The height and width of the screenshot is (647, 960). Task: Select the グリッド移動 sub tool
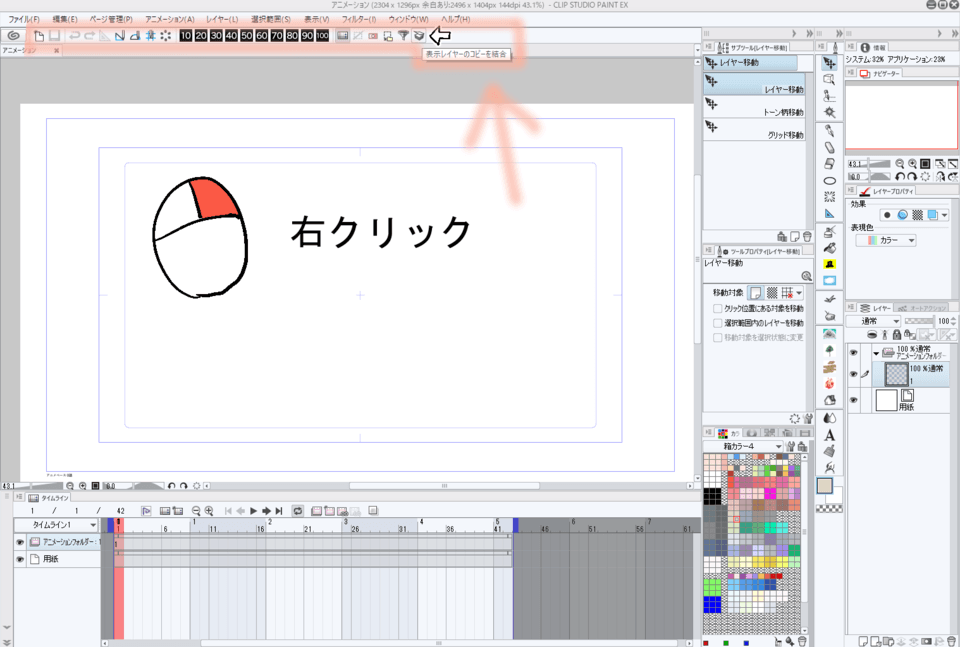click(x=754, y=129)
